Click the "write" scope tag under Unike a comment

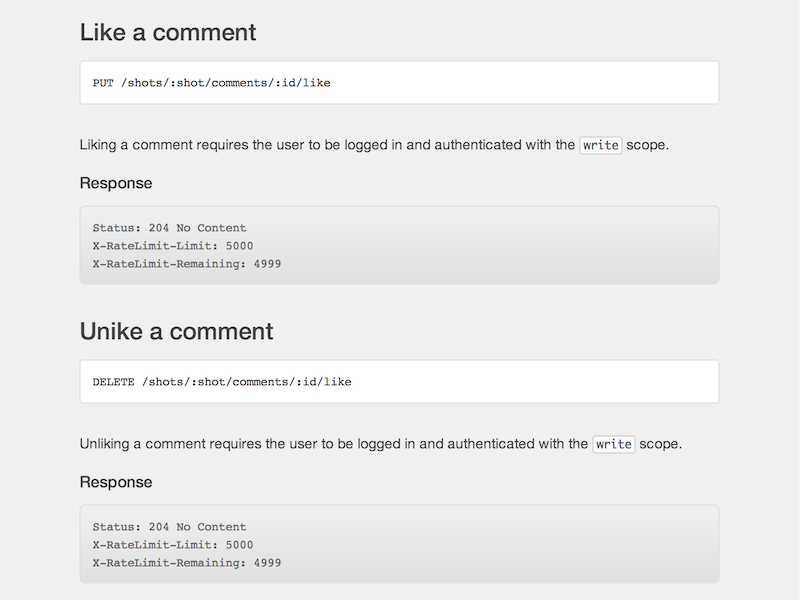614,444
